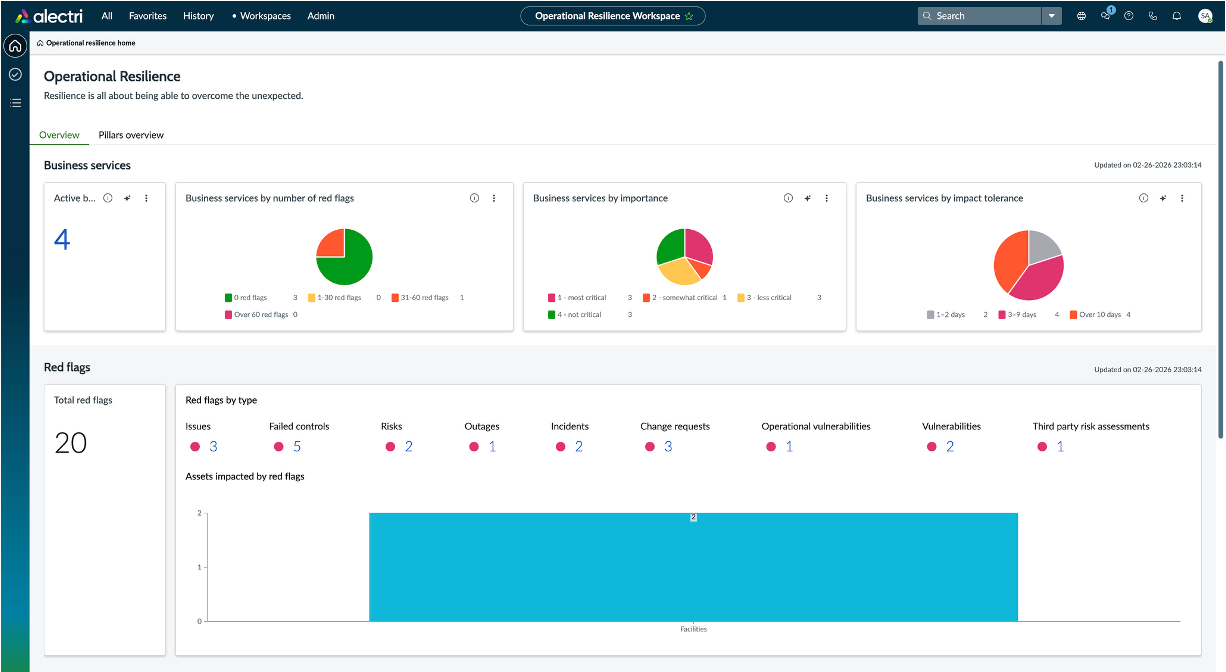This screenshot has height=672, width=1226.
Task: Open more options on red flags chart
Action: click(x=493, y=198)
